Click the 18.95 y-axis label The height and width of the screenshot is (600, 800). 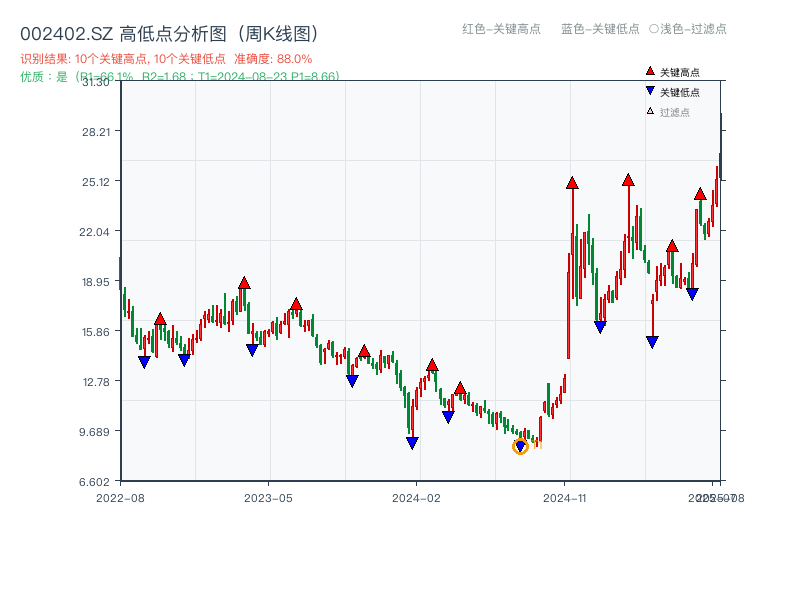[x=96, y=282]
